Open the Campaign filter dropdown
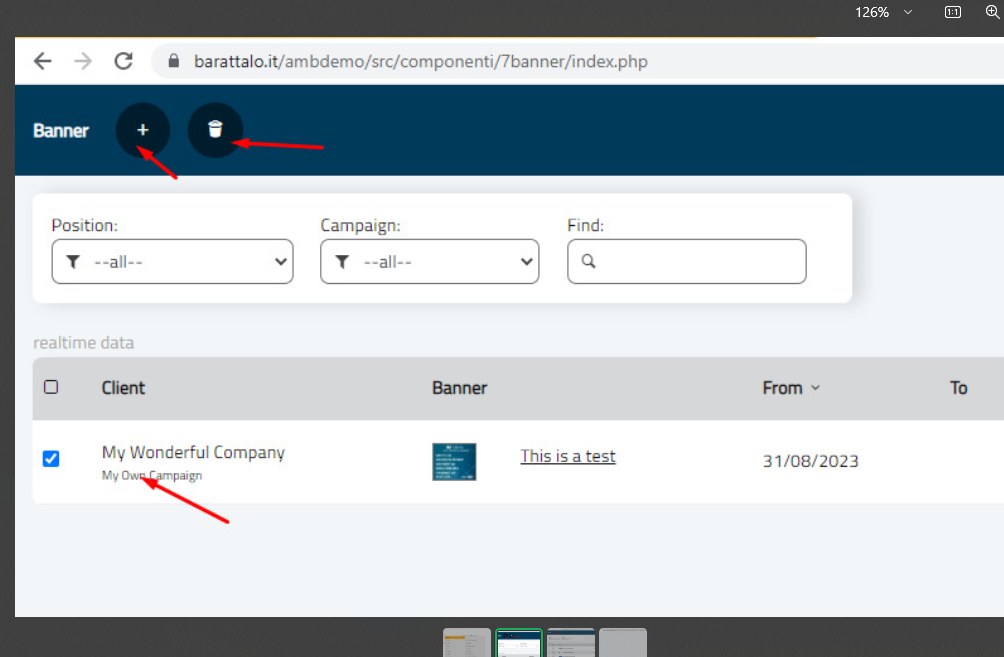1004x657 pixels. [x=429, y=261]
